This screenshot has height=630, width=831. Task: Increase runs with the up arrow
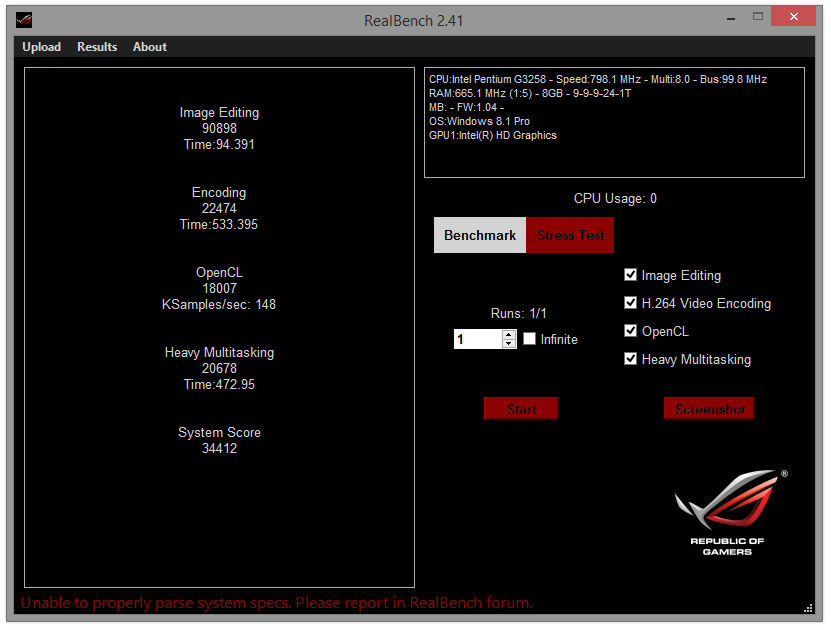coord(509,334)
